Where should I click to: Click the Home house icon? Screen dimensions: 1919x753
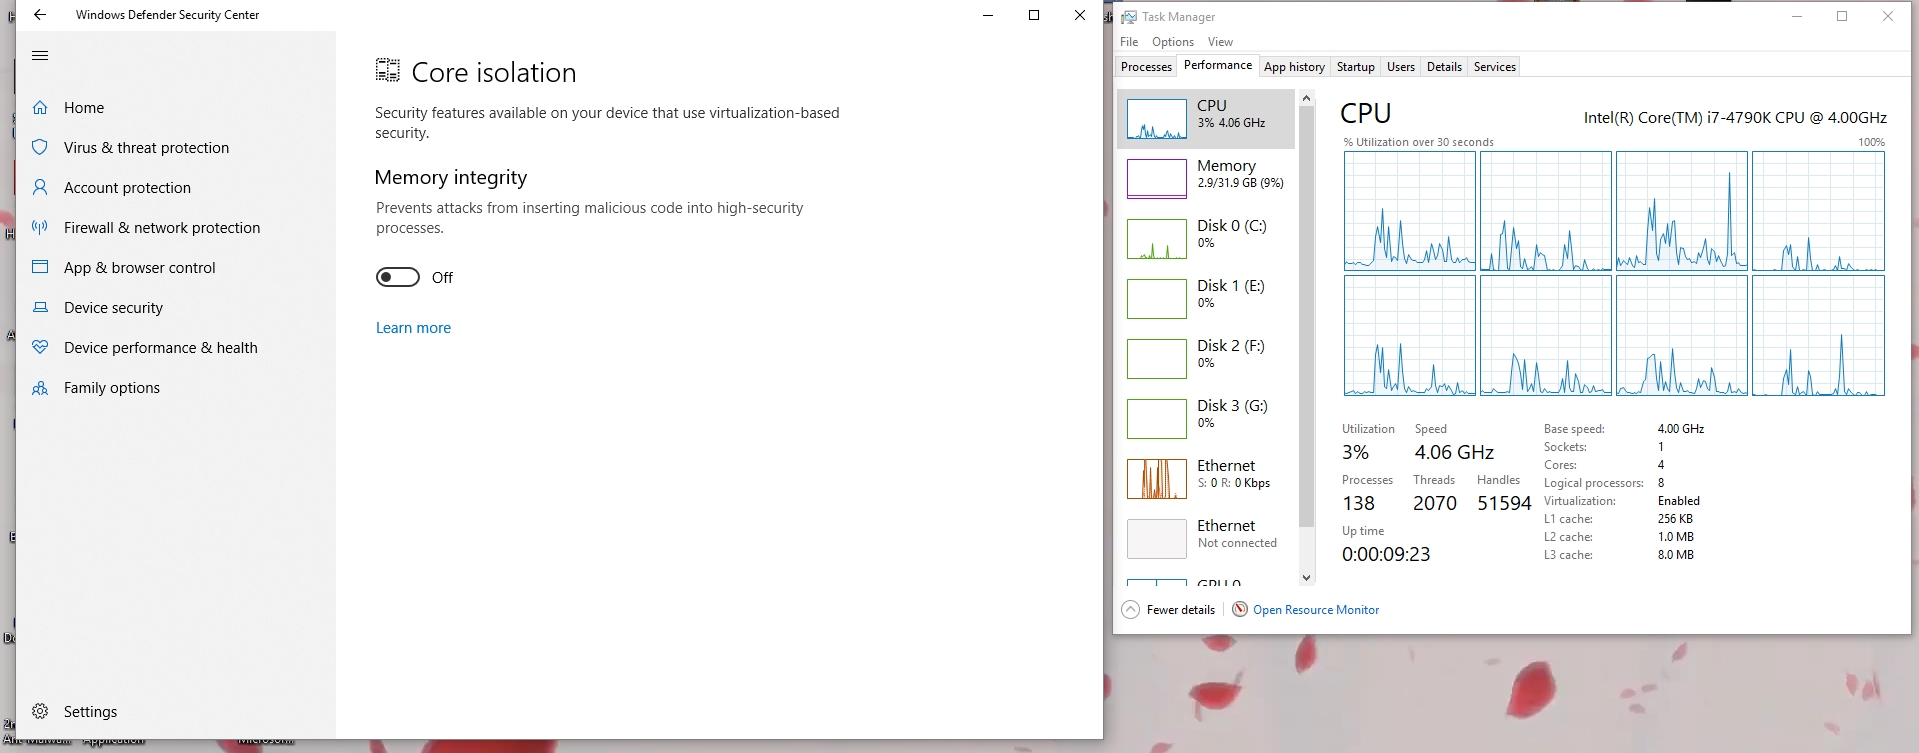[x=40, y=108]
